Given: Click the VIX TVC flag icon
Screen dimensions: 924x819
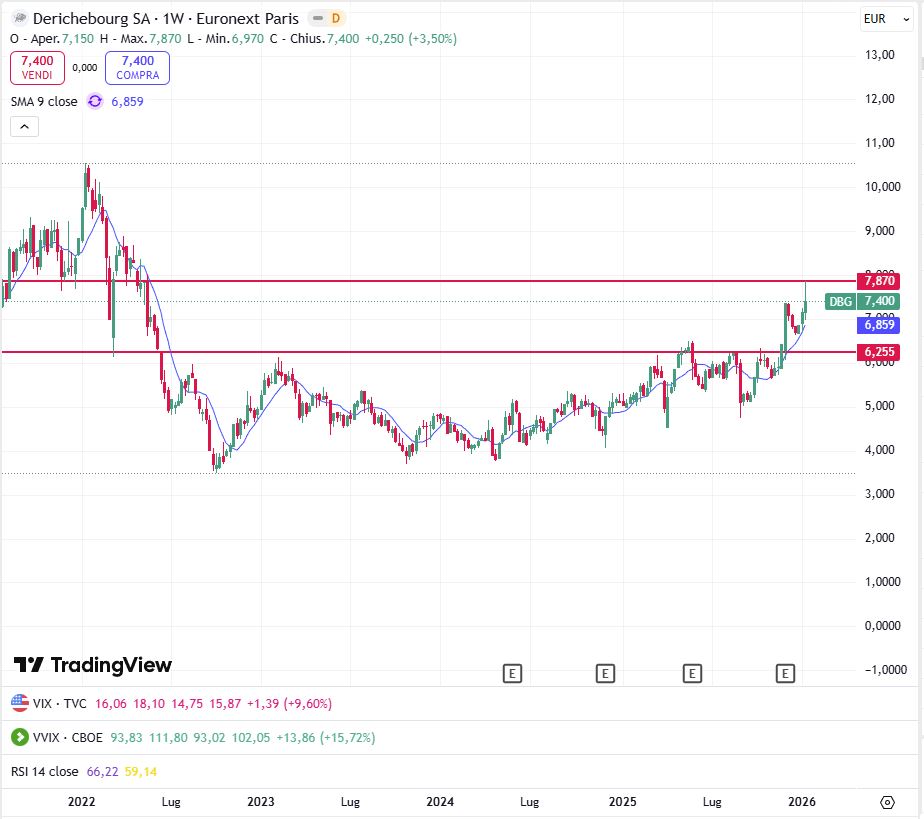Looking at the screenshot, I should tap(20, 703).
